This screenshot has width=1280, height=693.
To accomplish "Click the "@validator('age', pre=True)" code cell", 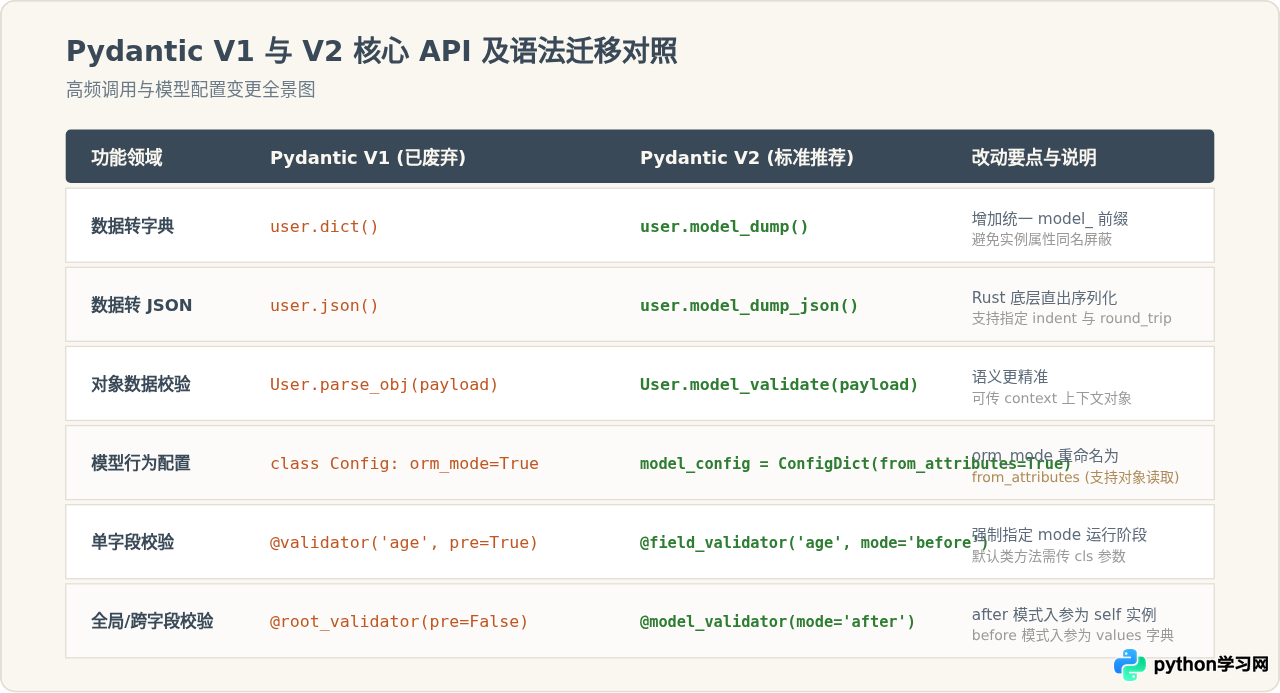I will (x=404, y=542).
